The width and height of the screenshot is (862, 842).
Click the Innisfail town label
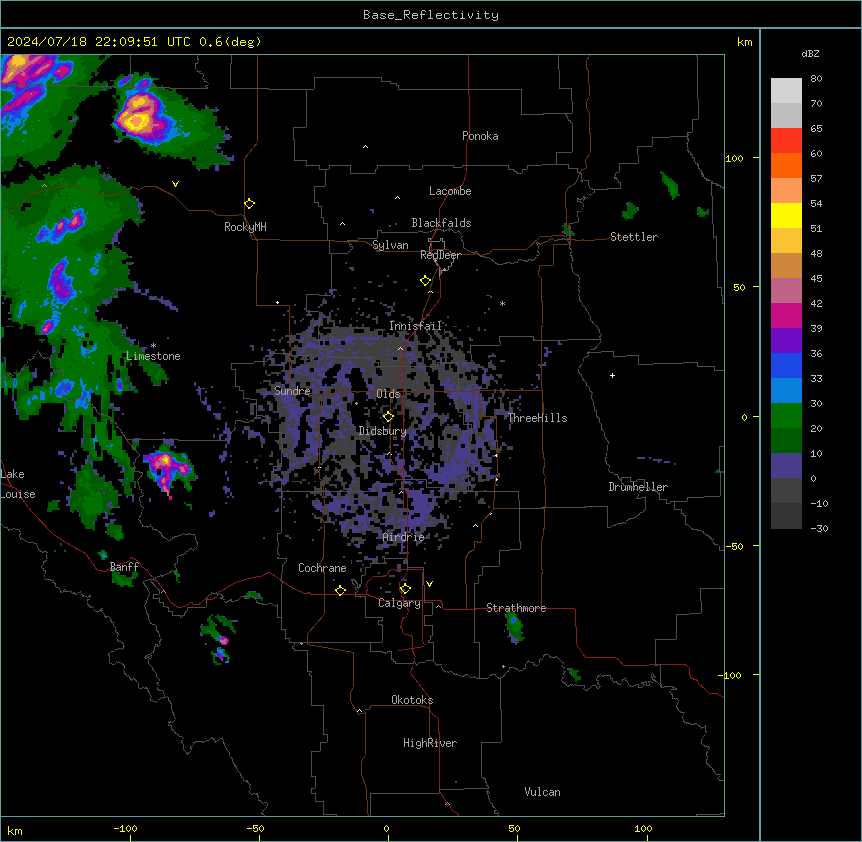(x=416, y=326)
